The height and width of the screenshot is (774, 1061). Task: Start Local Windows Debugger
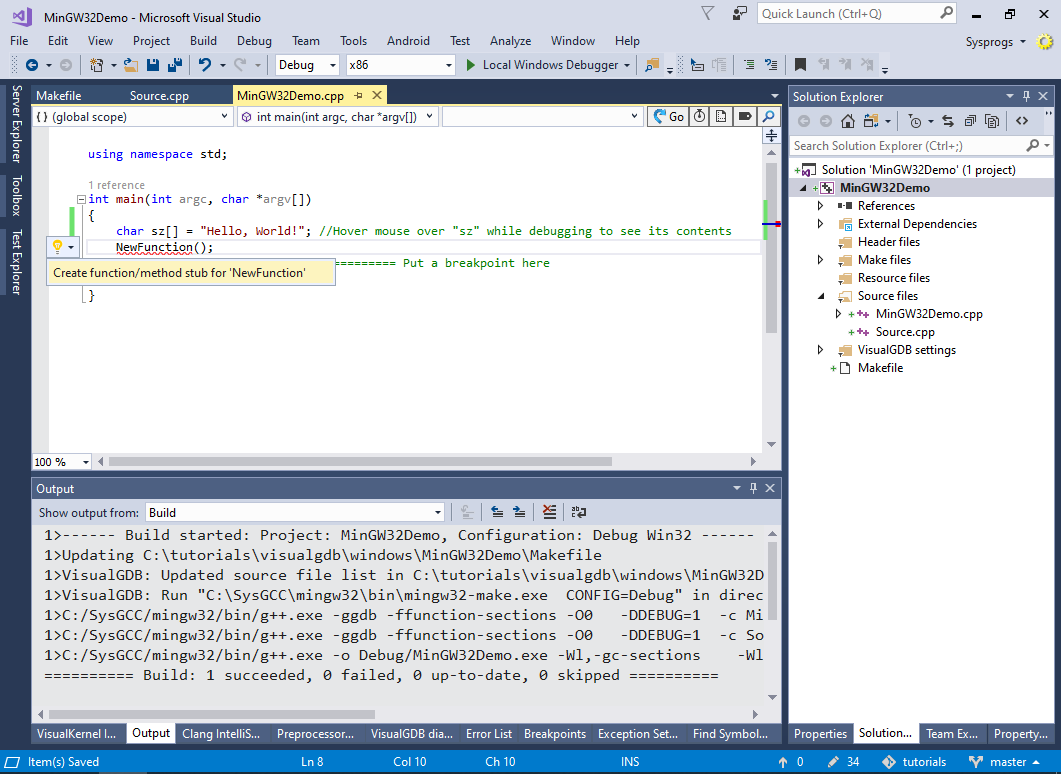tap(541, 65)
